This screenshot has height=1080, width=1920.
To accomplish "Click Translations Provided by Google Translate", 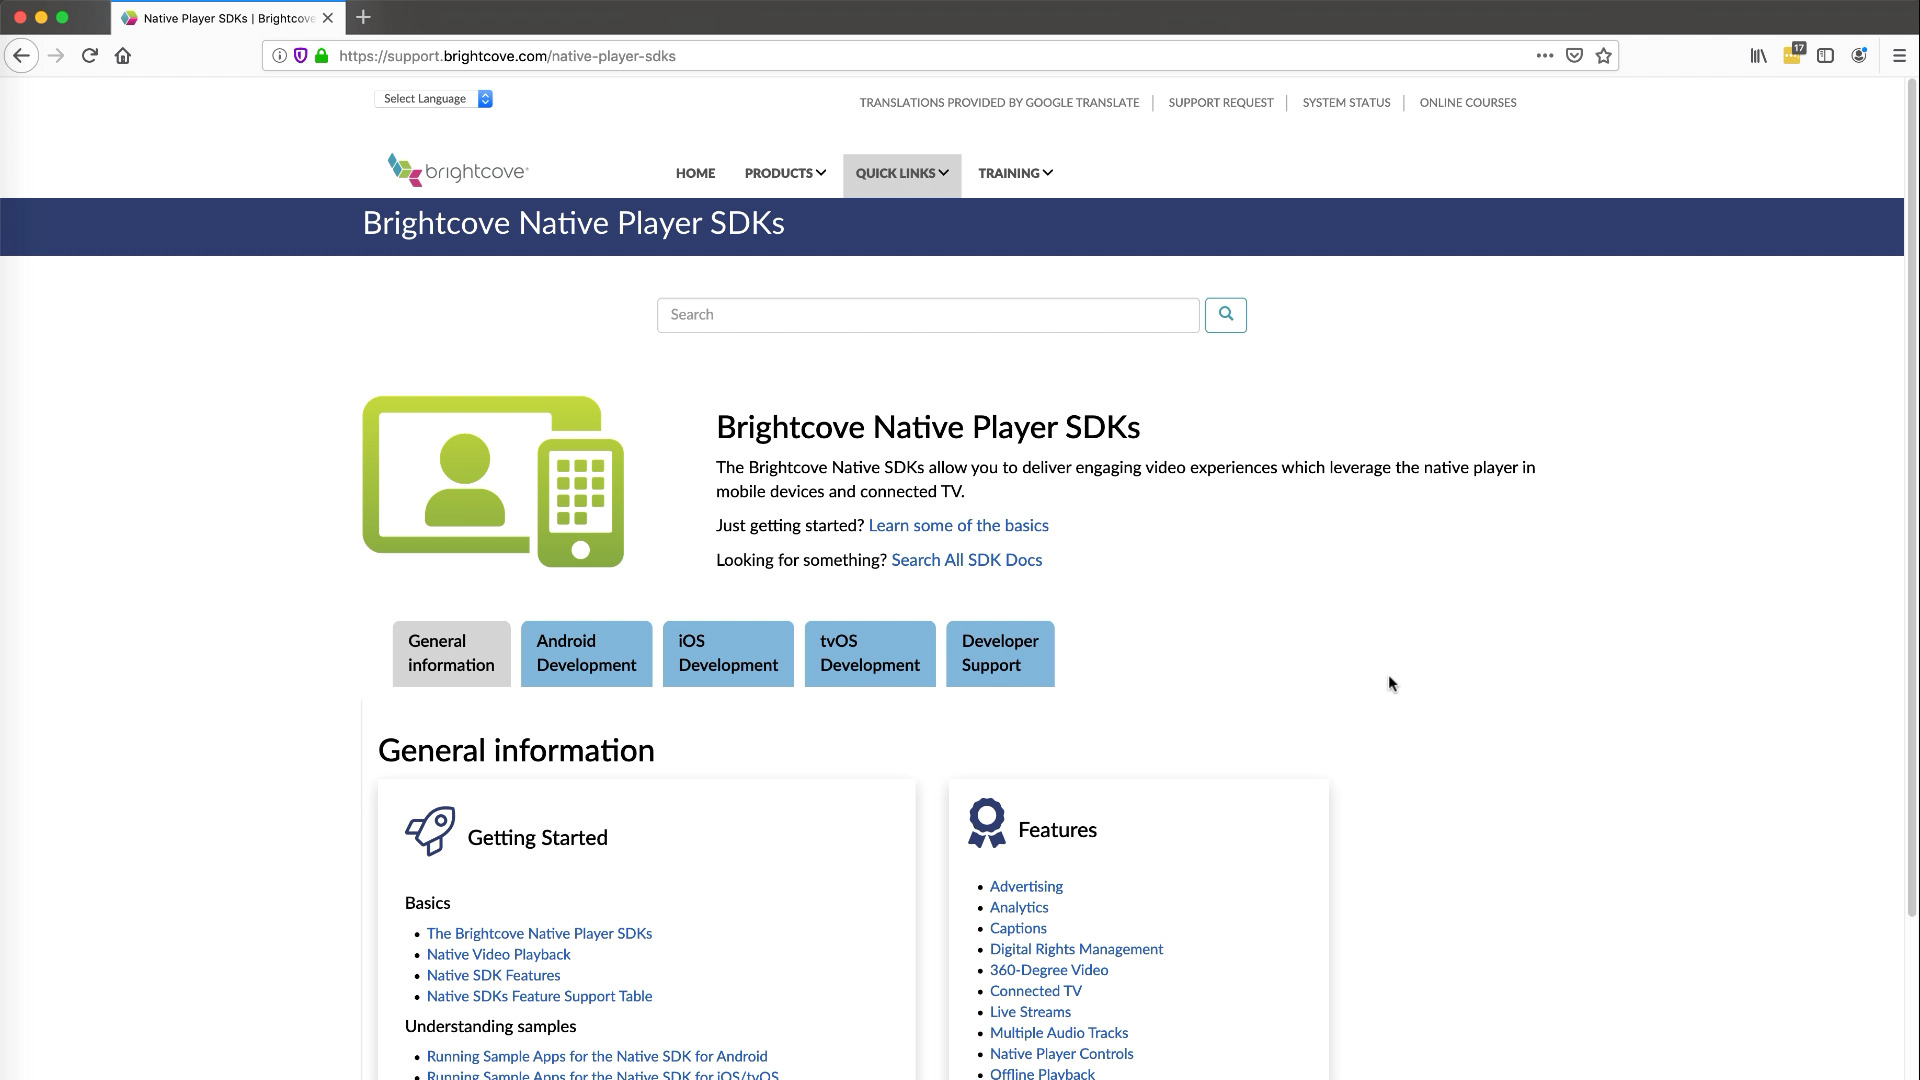I will [999, 103].
